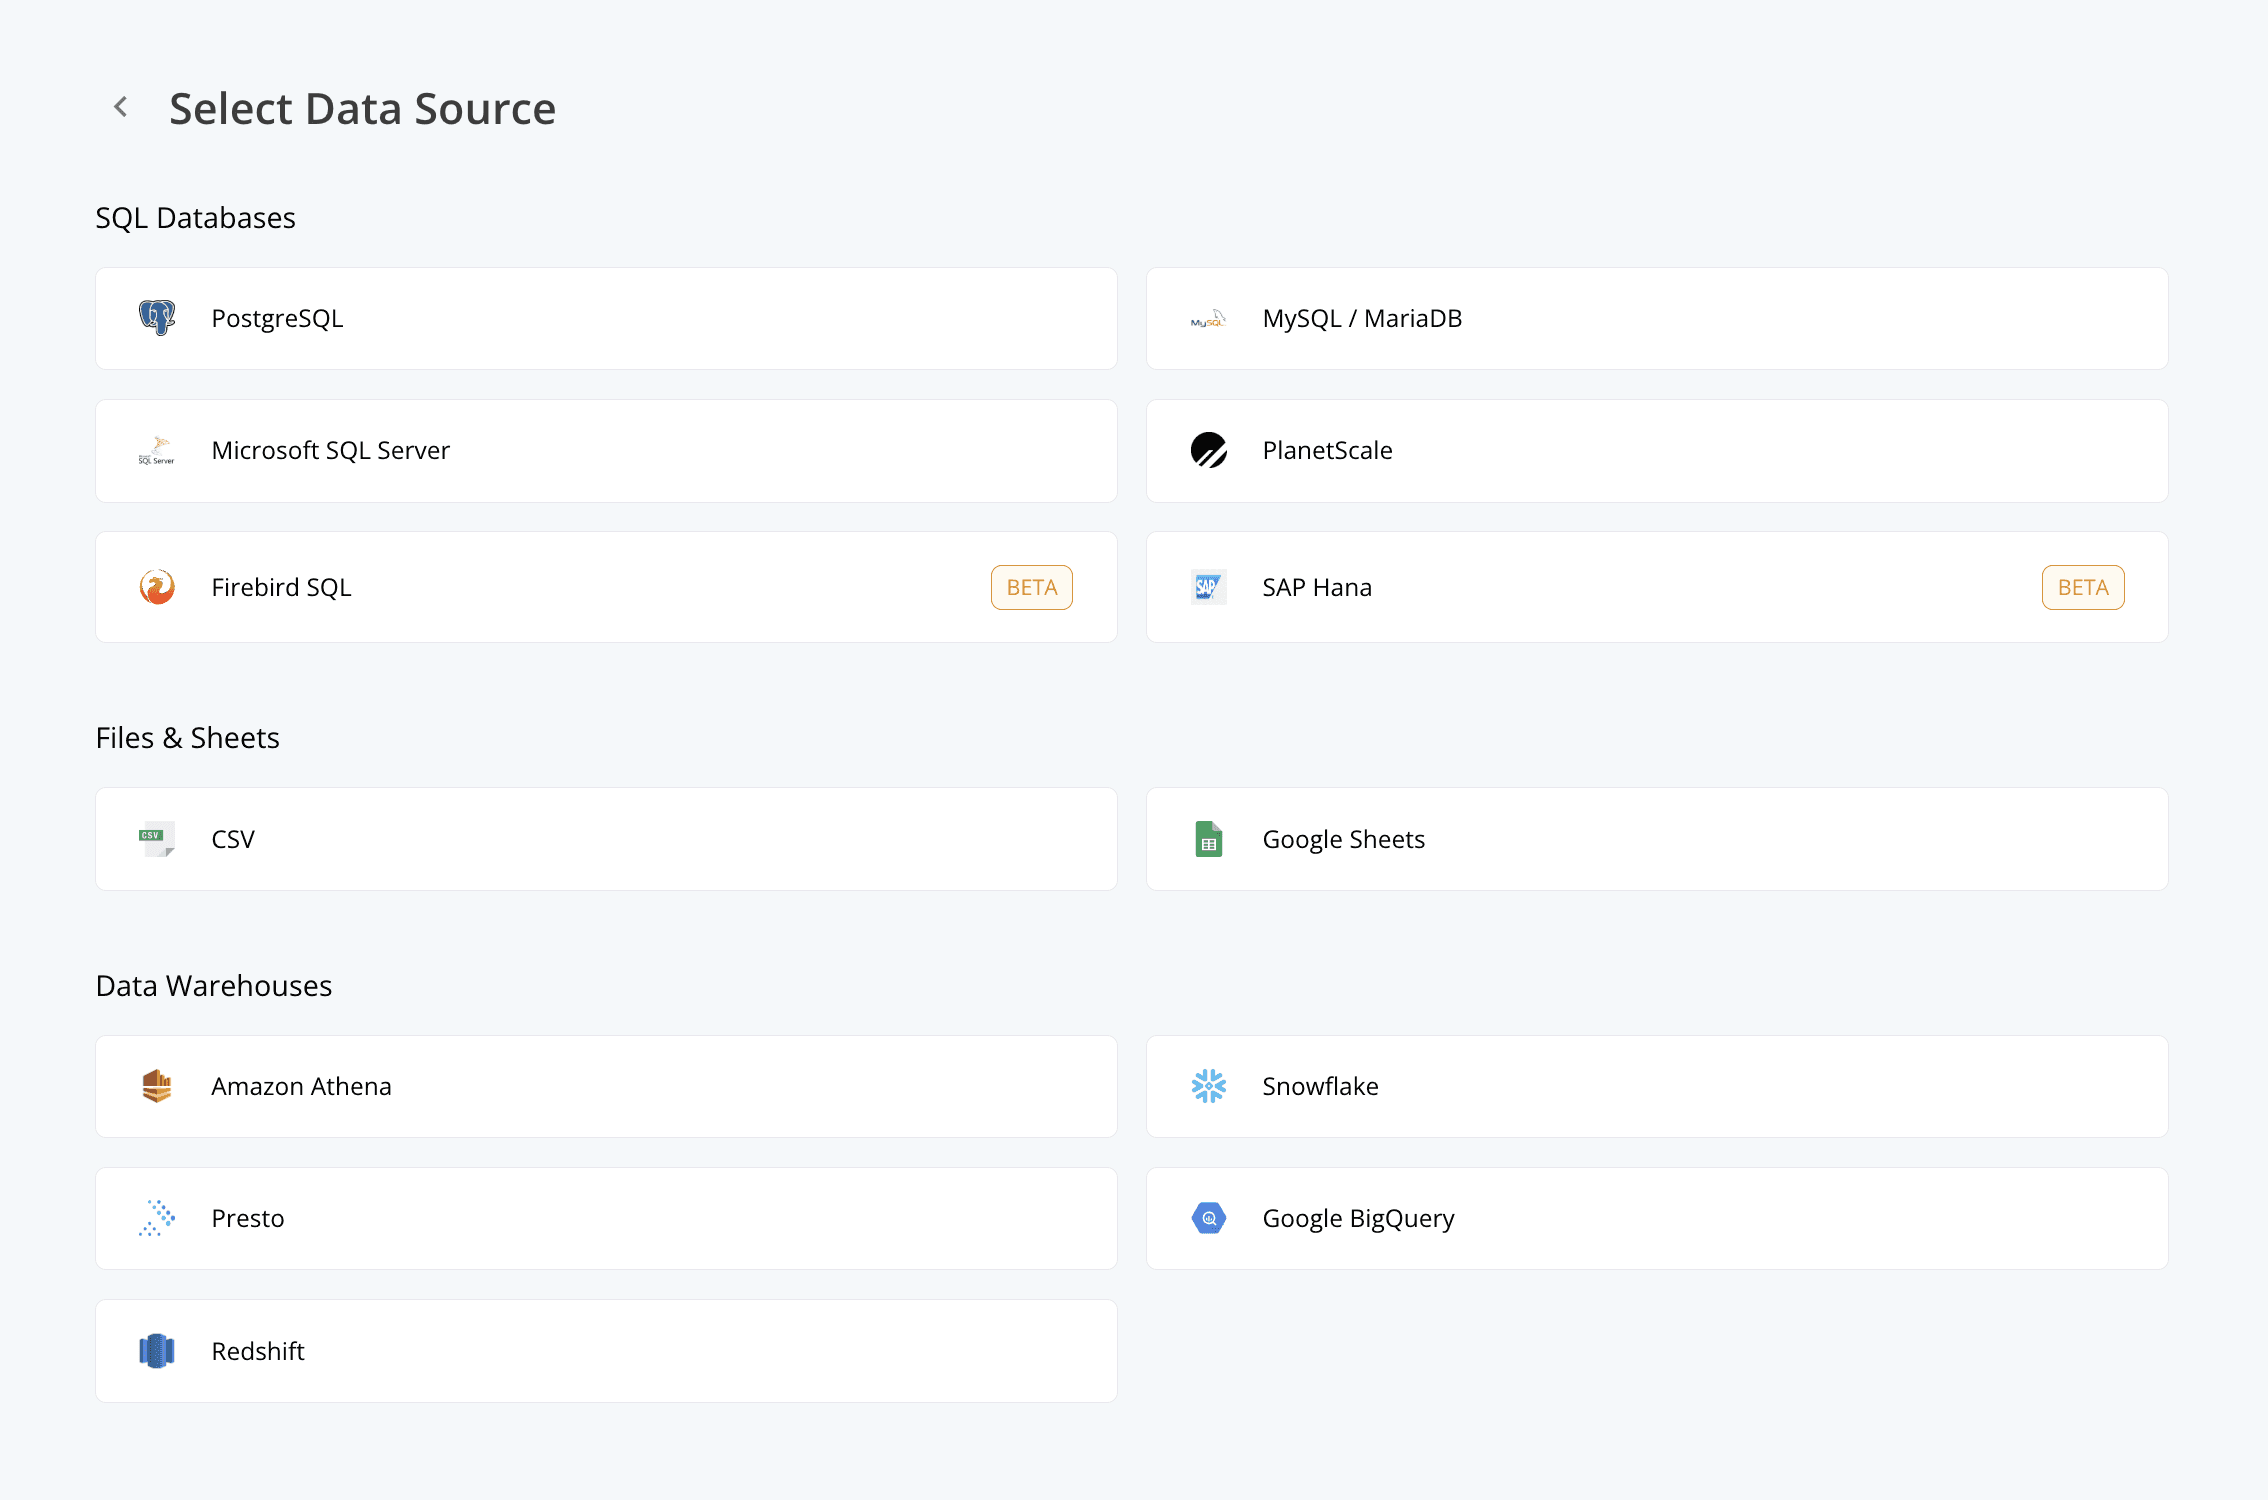The height and width of the screenshot is (1500, 2268).
Task: Click the SAP Hana logo icon
Action: 1208,587
